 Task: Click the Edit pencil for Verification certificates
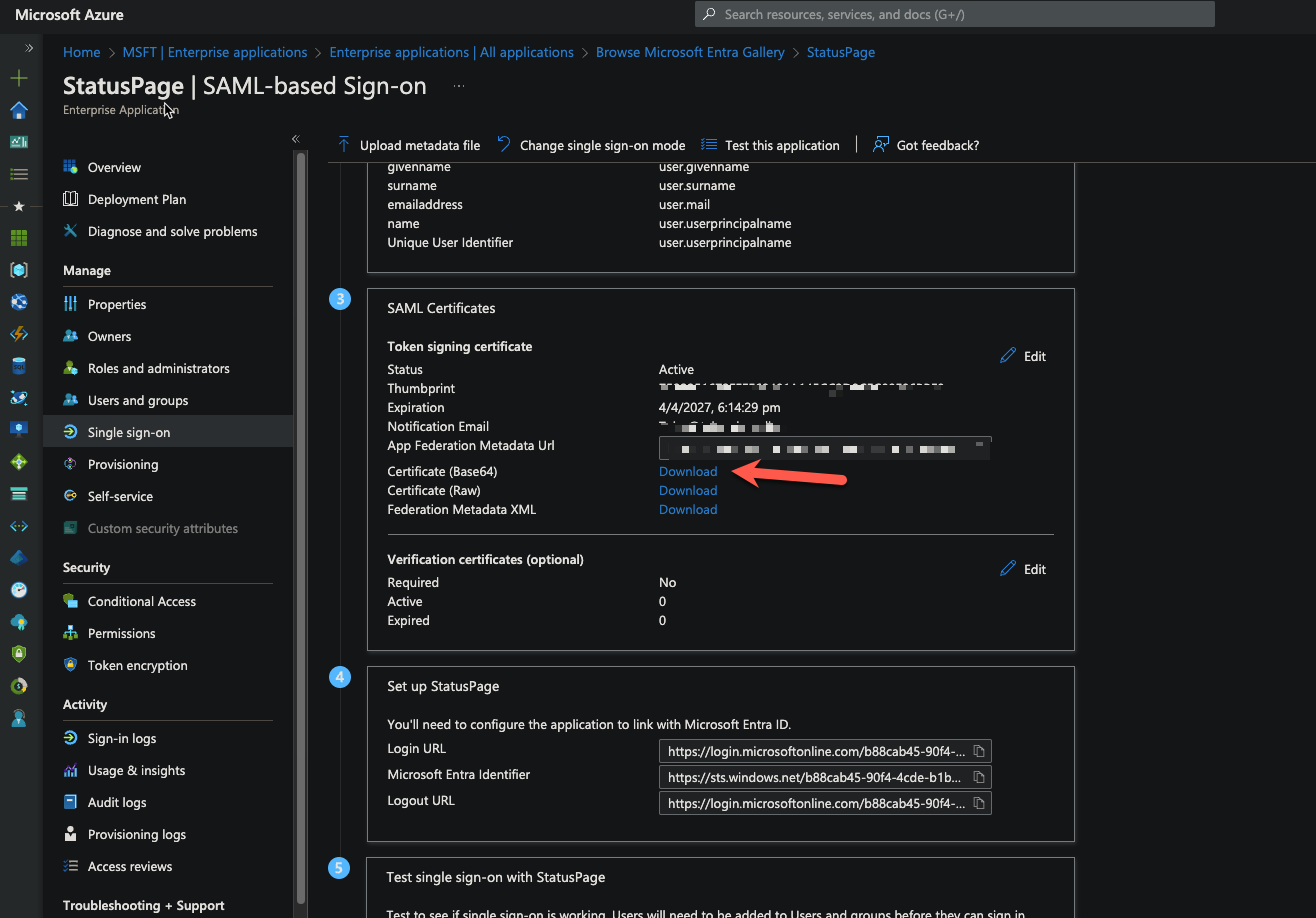[x=1023, y=569]
